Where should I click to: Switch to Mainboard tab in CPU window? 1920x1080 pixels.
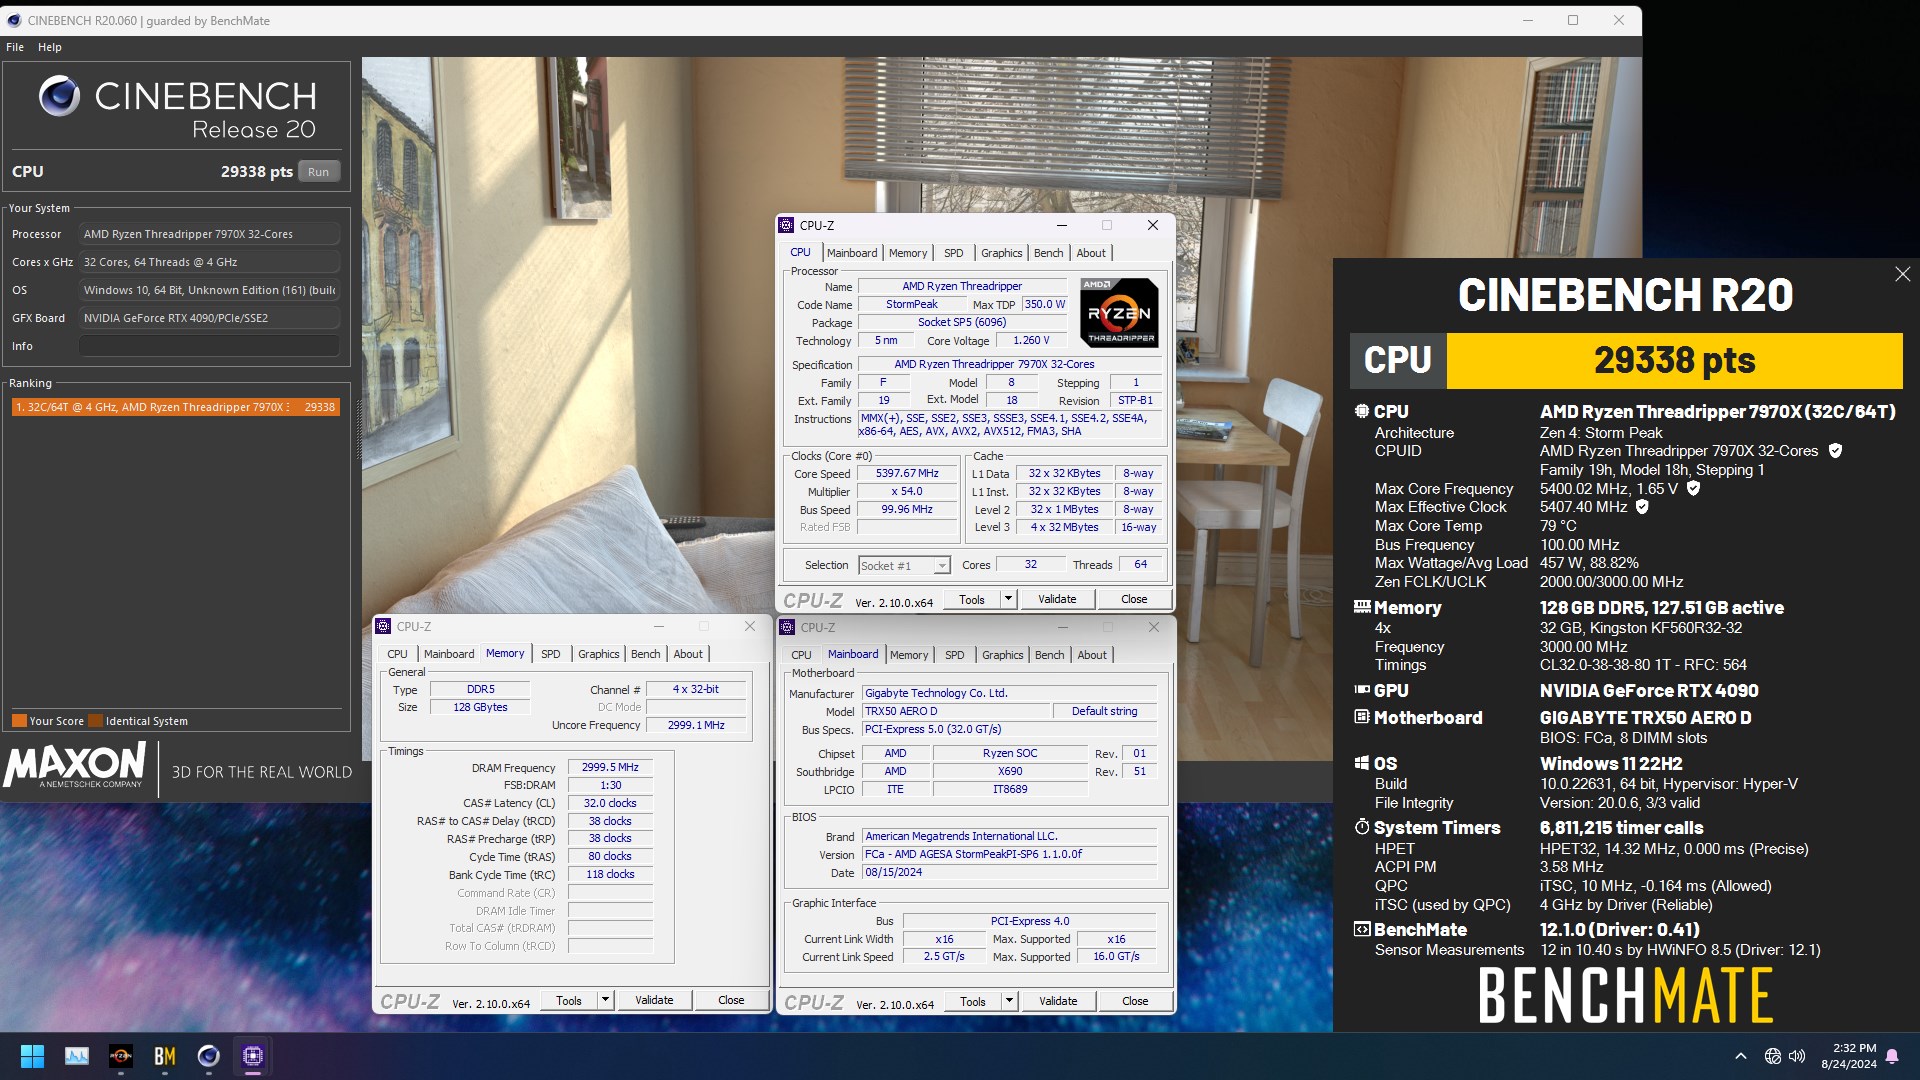(x=852, y=253)
